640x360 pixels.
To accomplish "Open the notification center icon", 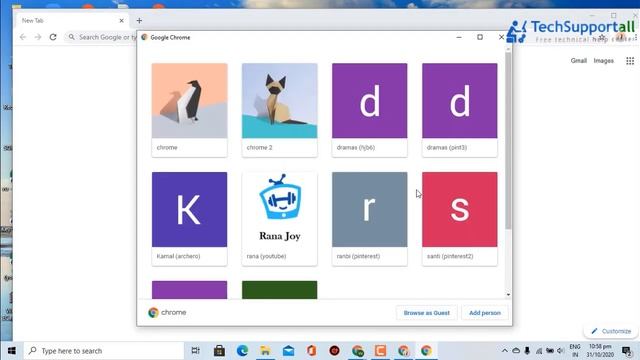I will pos(627,351).
